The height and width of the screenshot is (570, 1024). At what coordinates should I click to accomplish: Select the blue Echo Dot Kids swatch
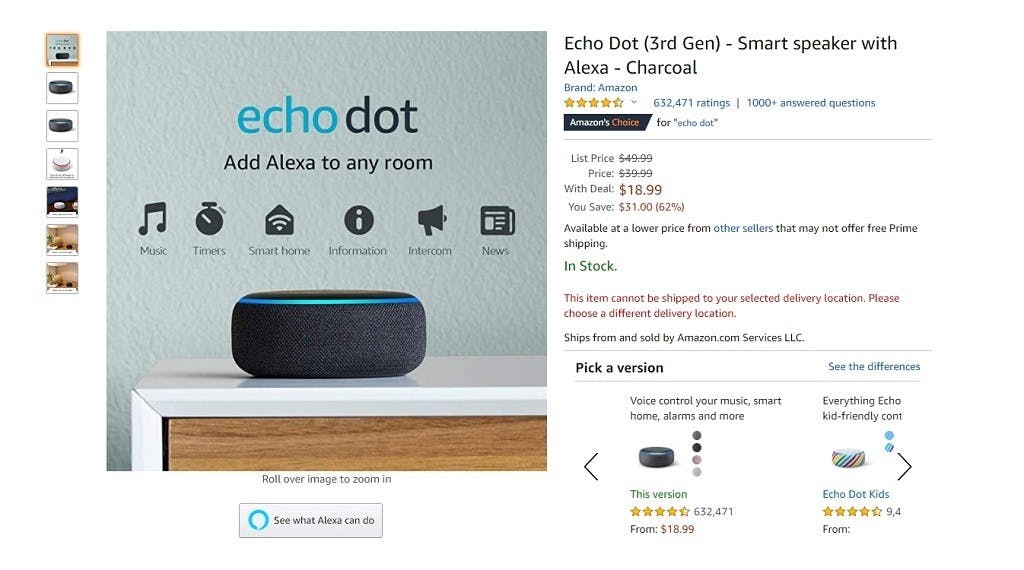point(889,435)
